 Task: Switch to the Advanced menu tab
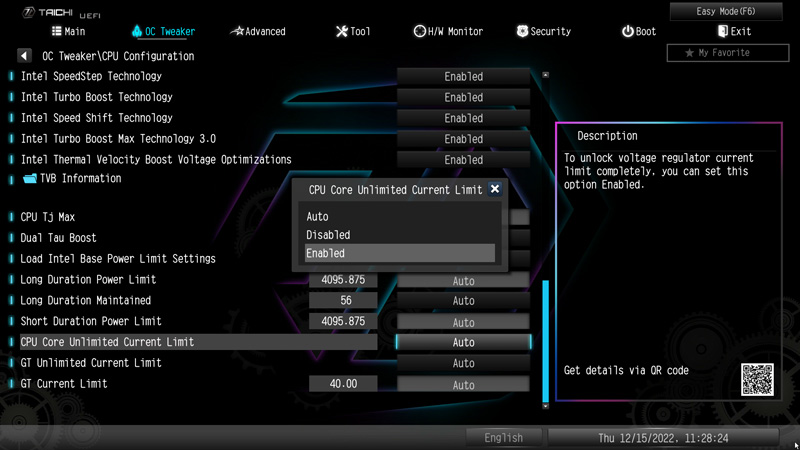coord(258,32)
